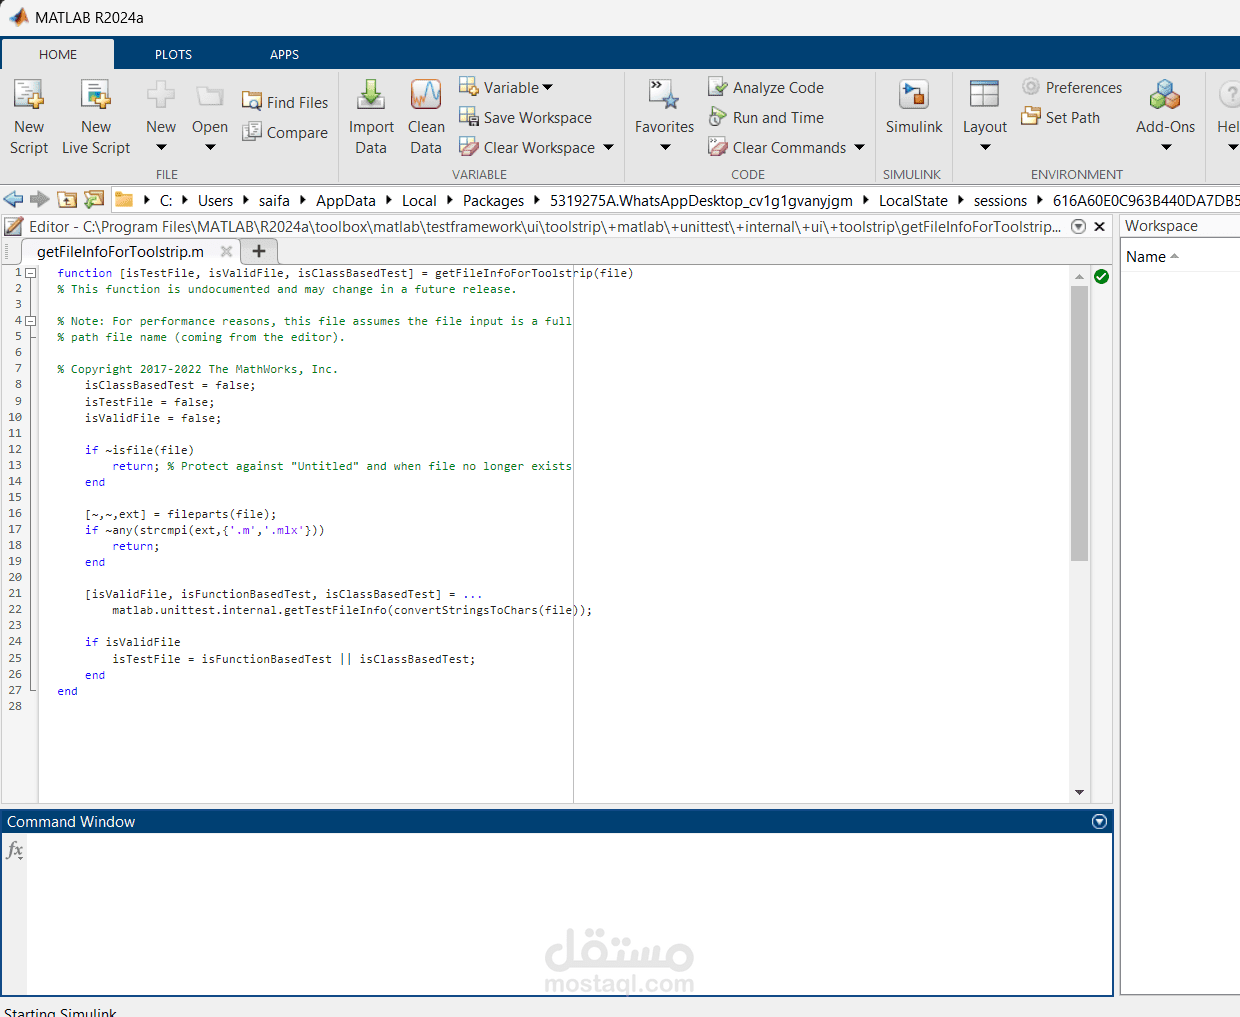This screenshot has height=1017, width=1240.
Task: Click green code analyzer status indicator
Action: point(1101,276)
